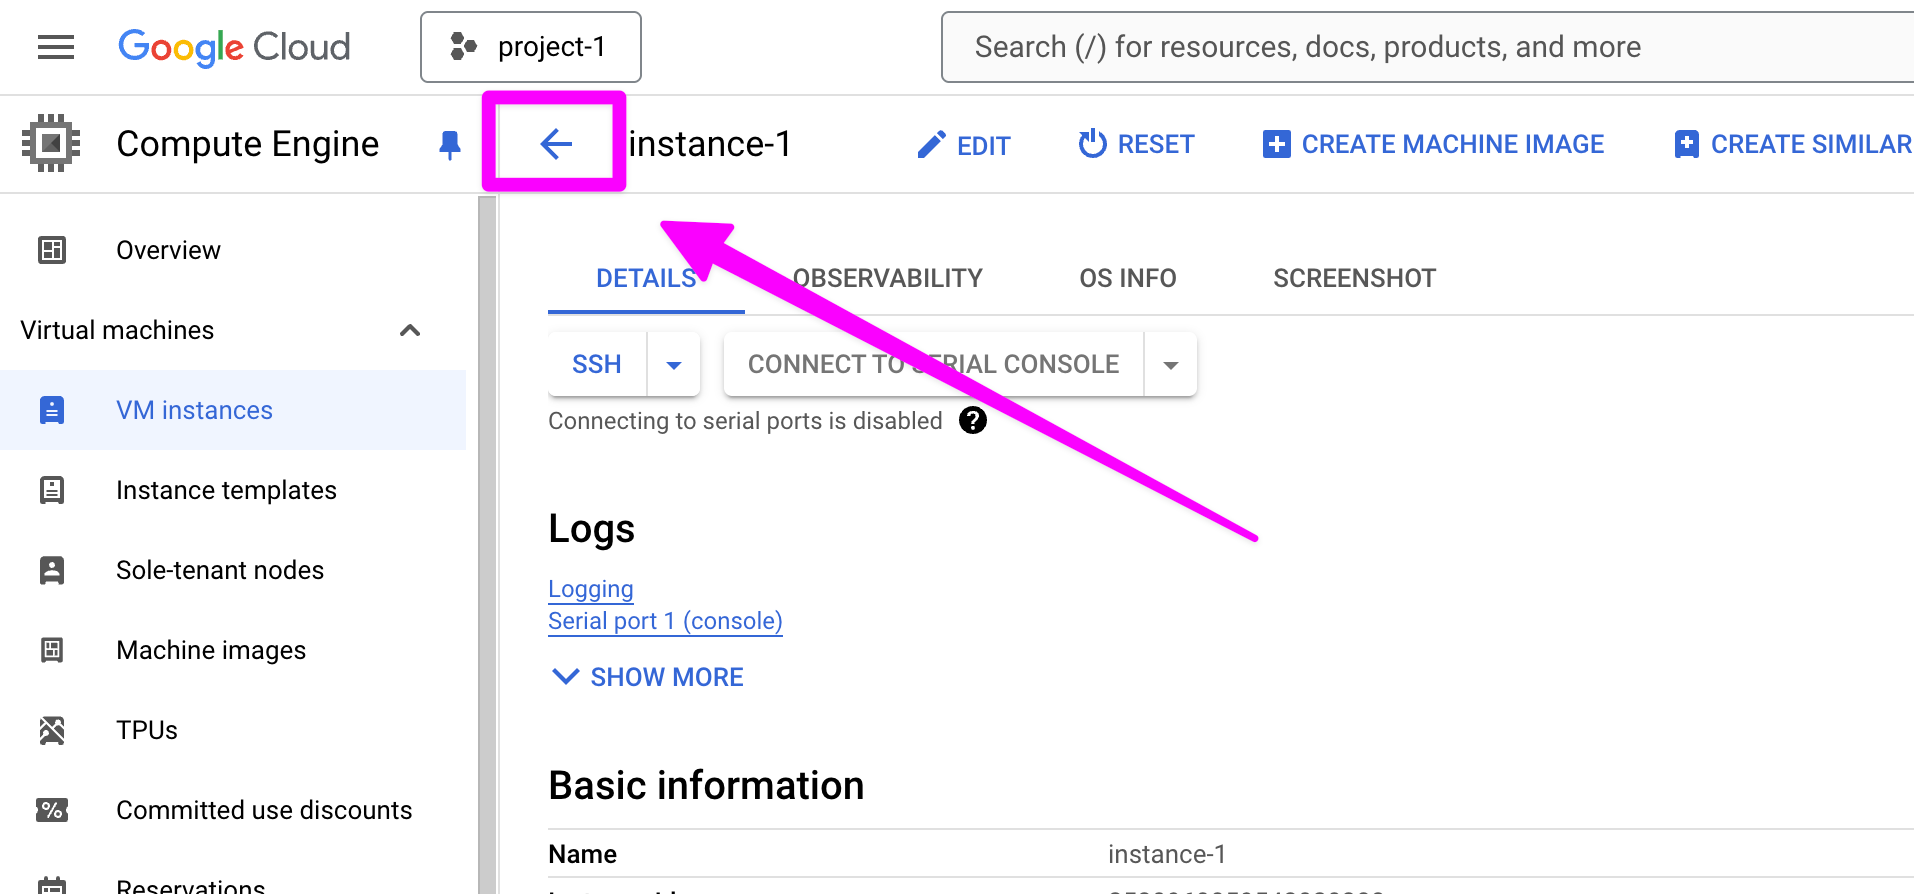Click the Basic information heading
The image size is (1914, 894).
click(706, 785)
